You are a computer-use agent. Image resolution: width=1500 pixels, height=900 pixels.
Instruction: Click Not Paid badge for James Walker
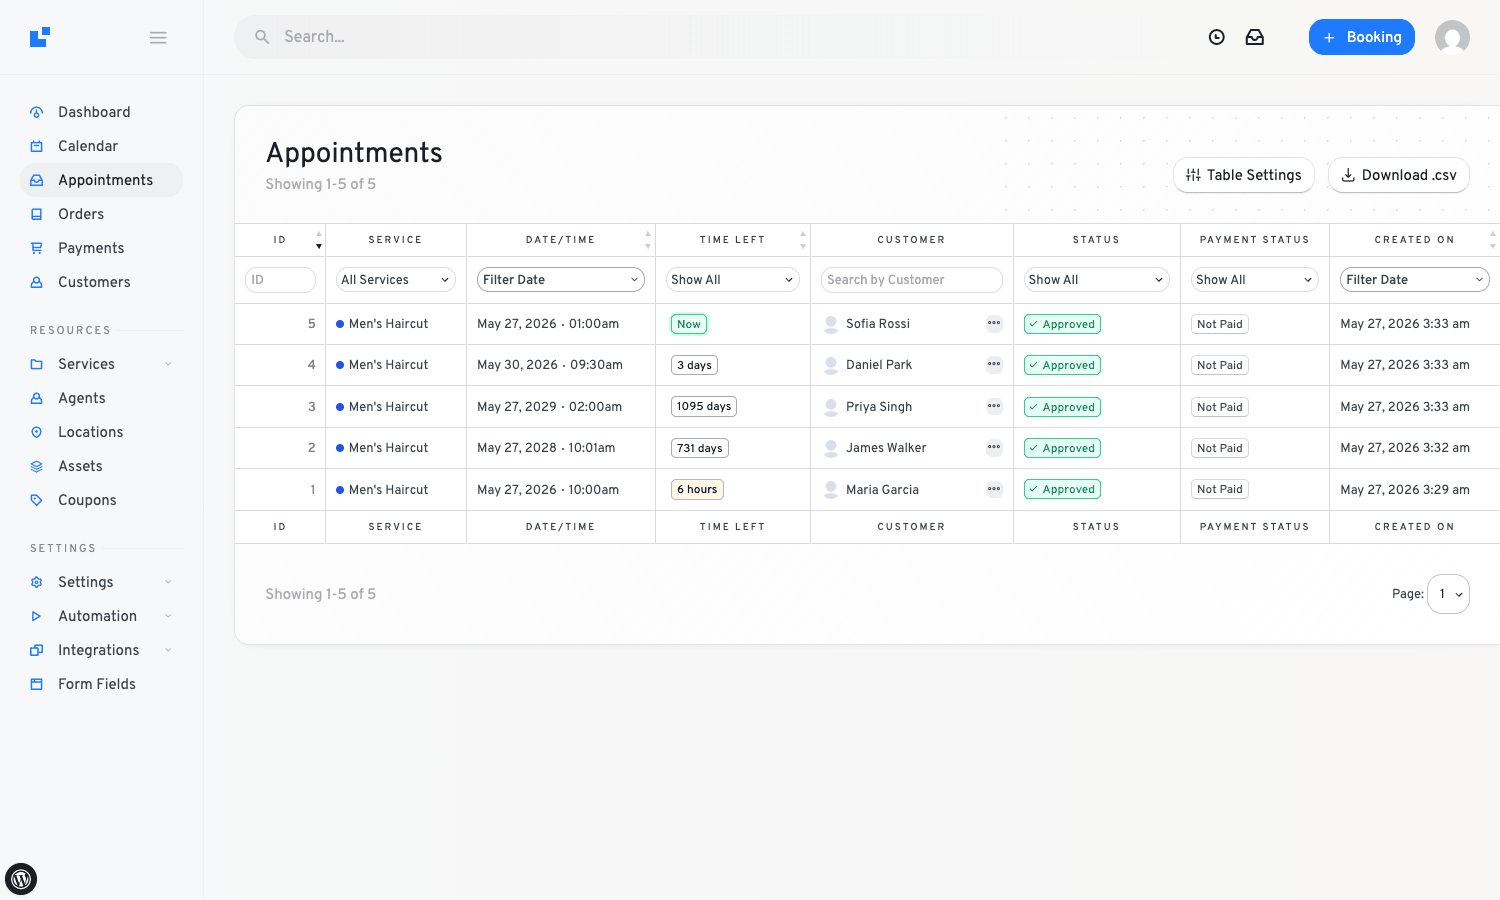[x=1220, y=448]
